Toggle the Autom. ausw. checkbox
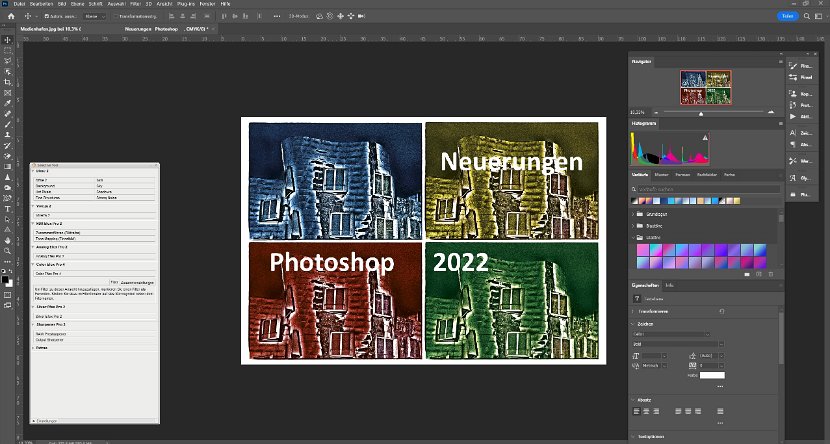 [x=47, y=16]
